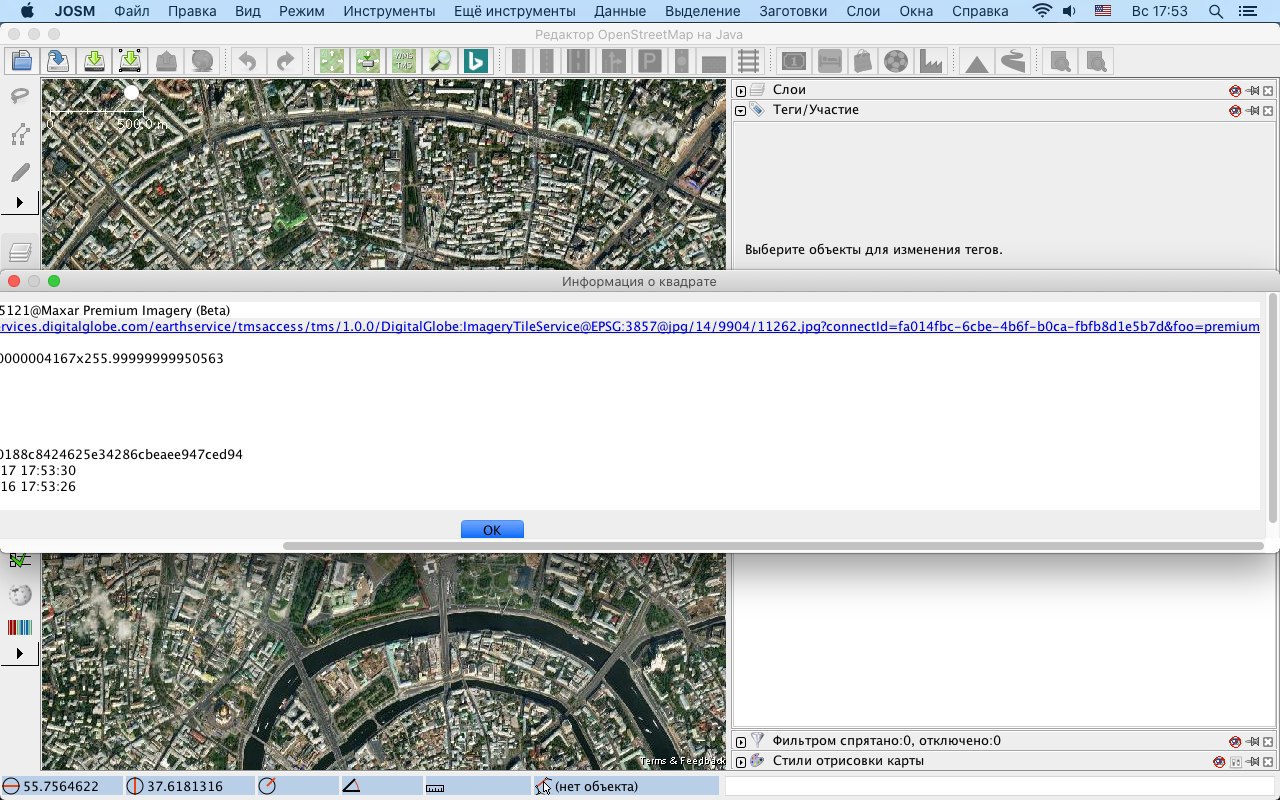
Task: Open the digitalglobe tile URL link
Action: click(630, 327)
